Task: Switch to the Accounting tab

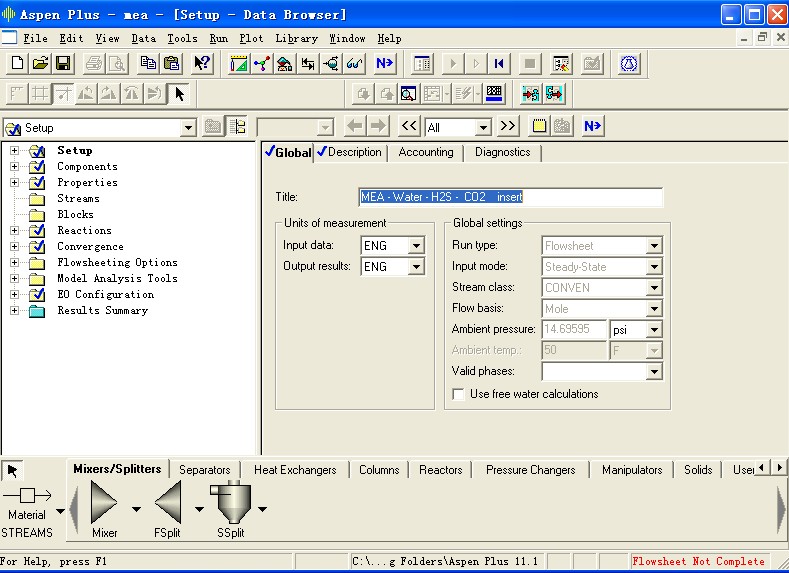Action: point(425,153)
